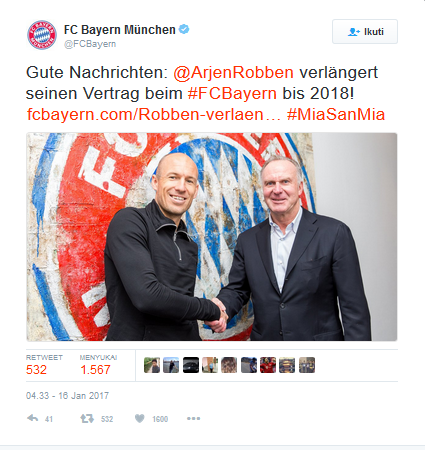This screenshot has height=450, width=425.
Task: Click the FC Bayern München profile avatar
Action: pyautogui.click(x=42, y=35)
